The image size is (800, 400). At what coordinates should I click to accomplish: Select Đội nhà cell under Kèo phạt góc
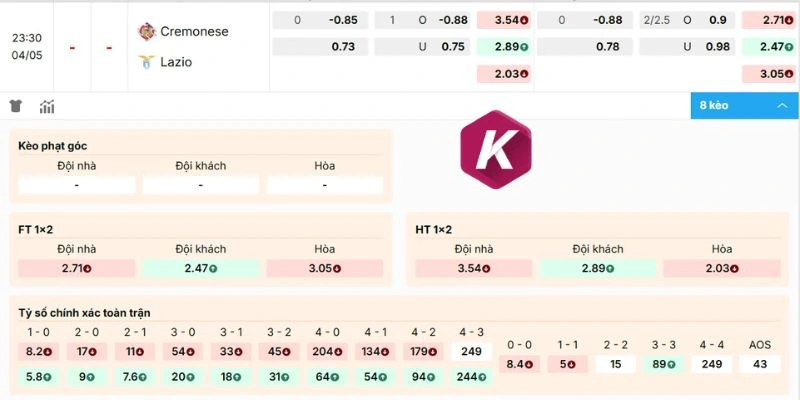pos(77,185)
